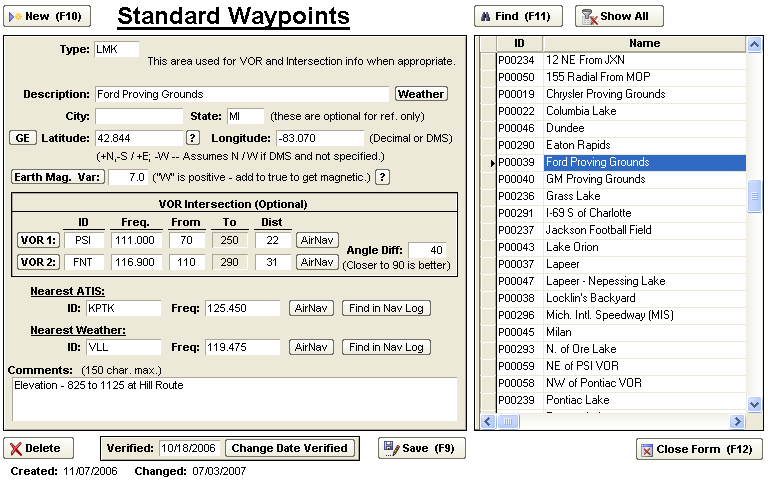Click the Name column header

tap(645, 44)
